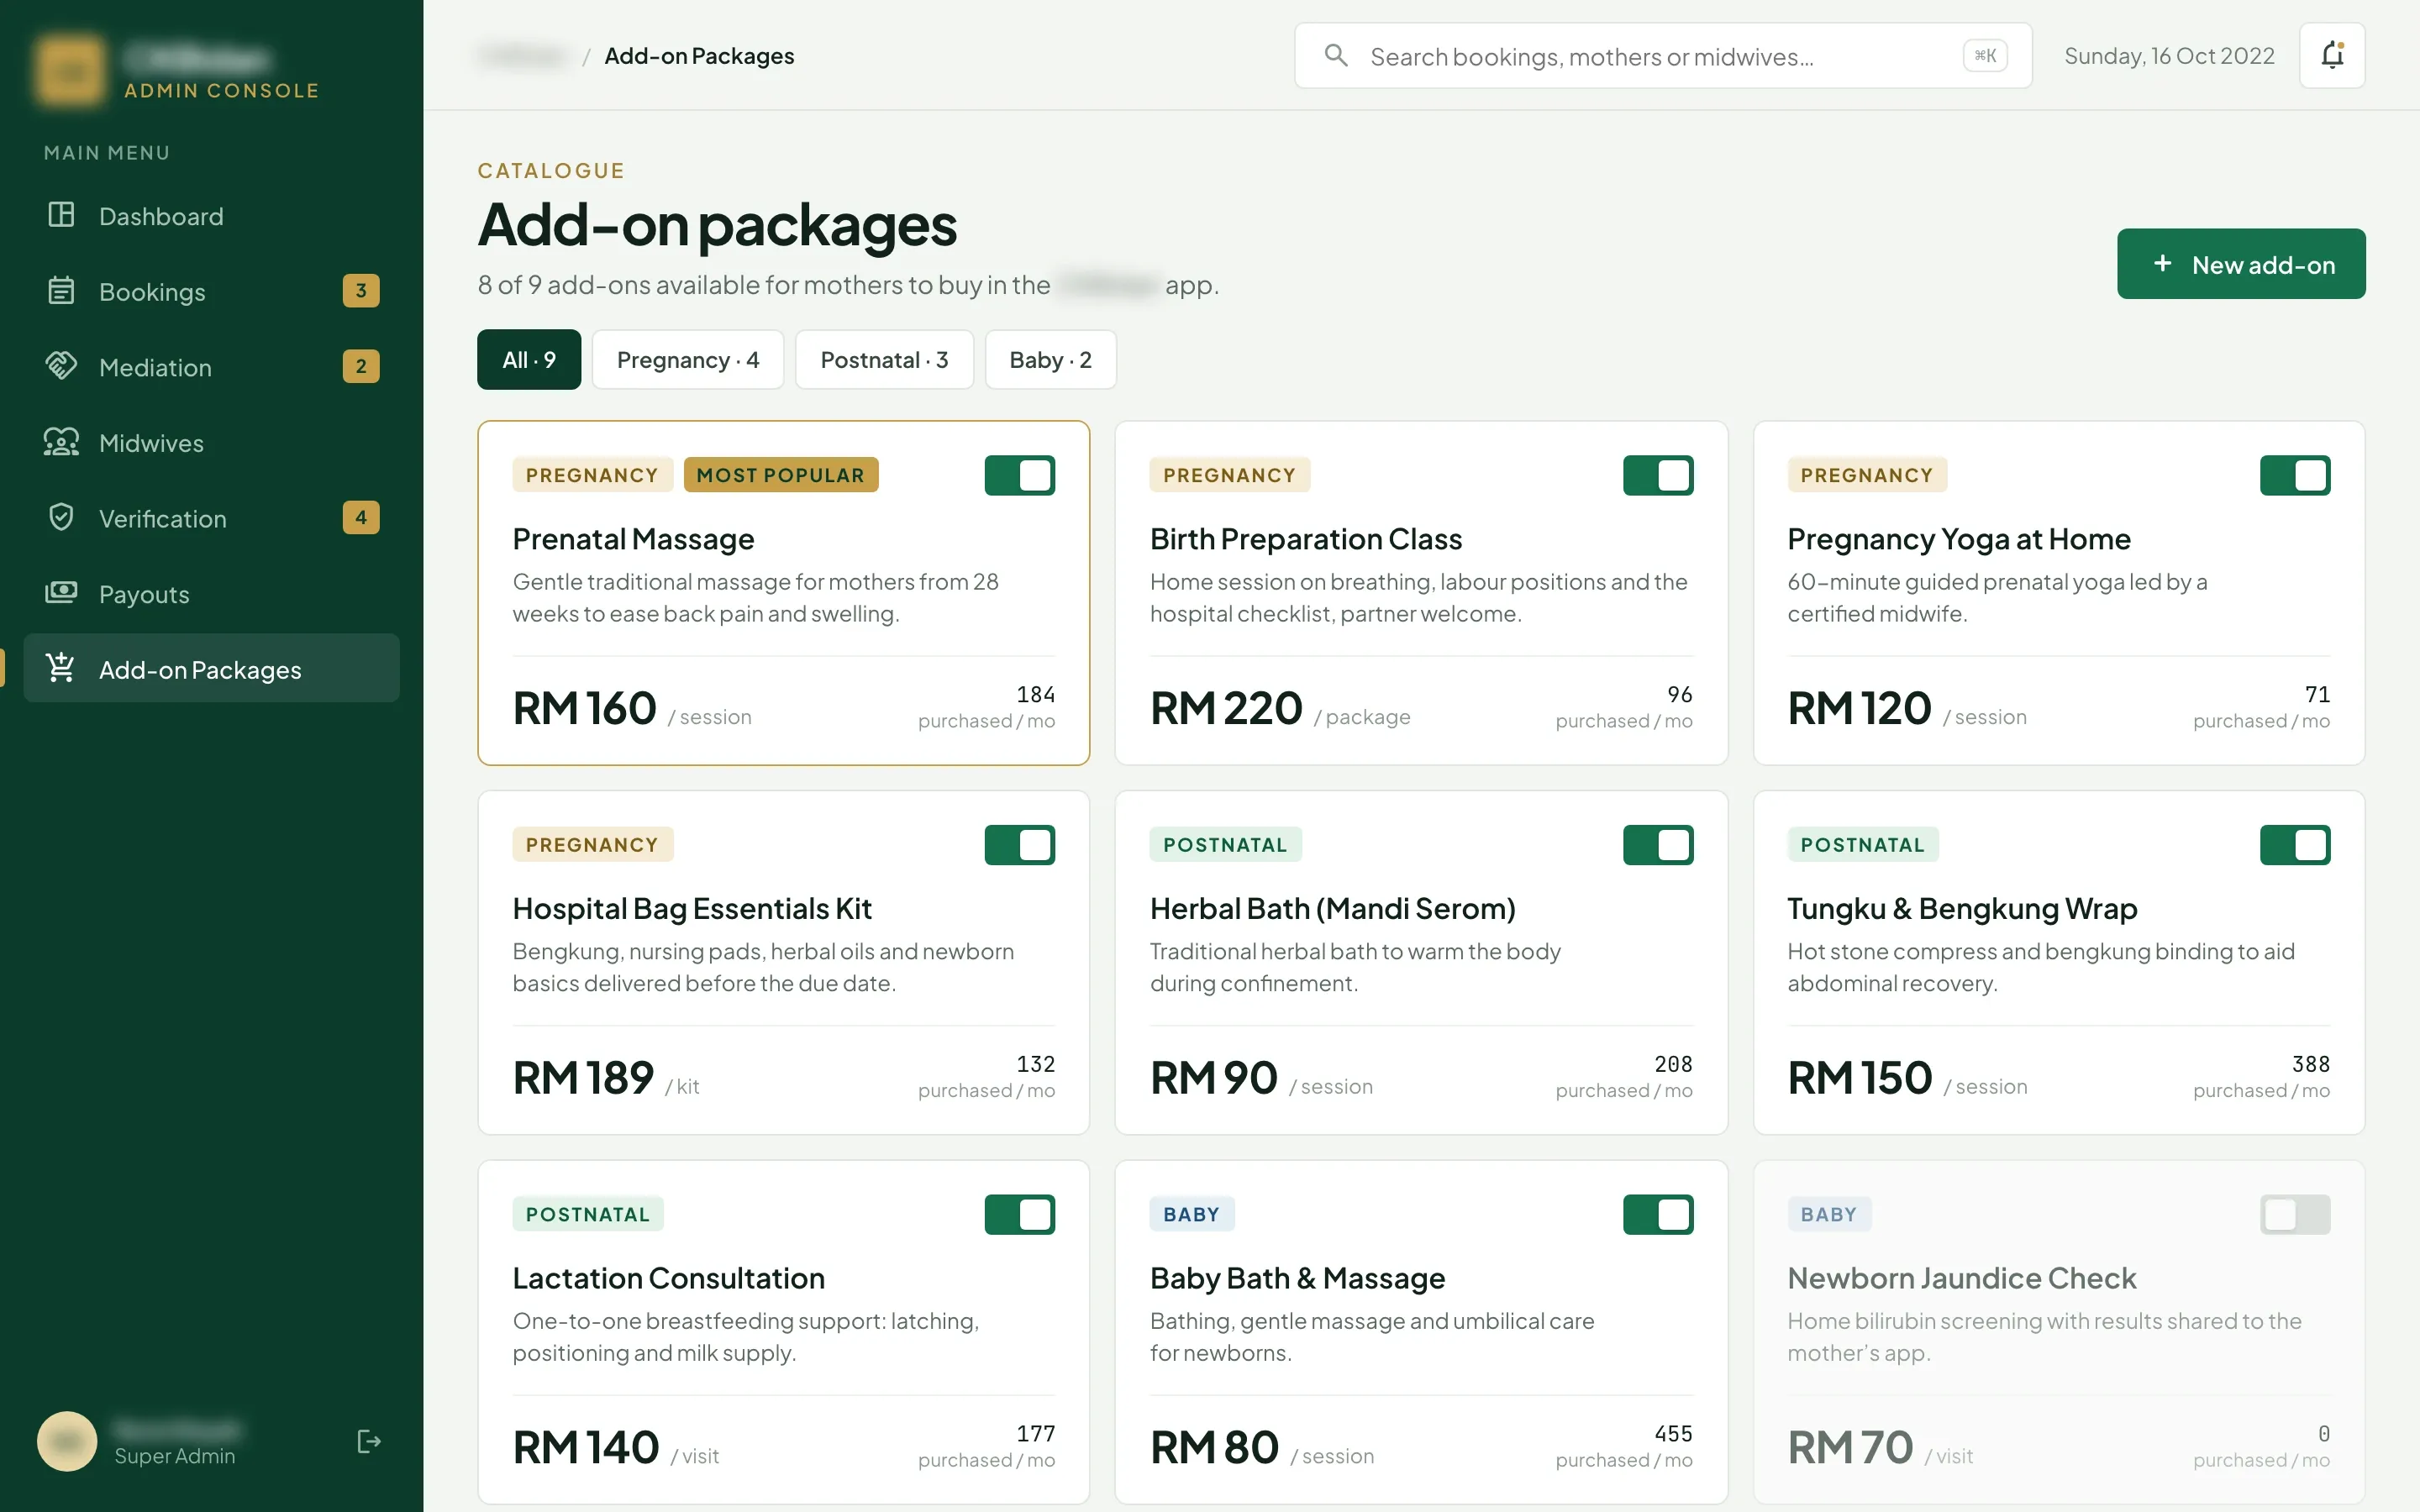Open the Dashboard menu icon
Image resolution: width=2420 pixels, height=1512 pixels.
[x=61, y=215]
